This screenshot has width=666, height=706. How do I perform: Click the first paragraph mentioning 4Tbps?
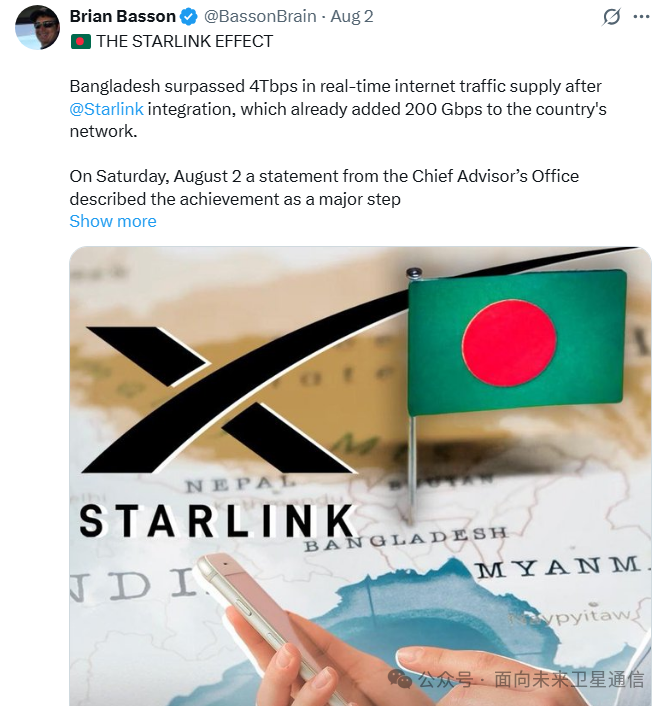click(x=338, y=109)
